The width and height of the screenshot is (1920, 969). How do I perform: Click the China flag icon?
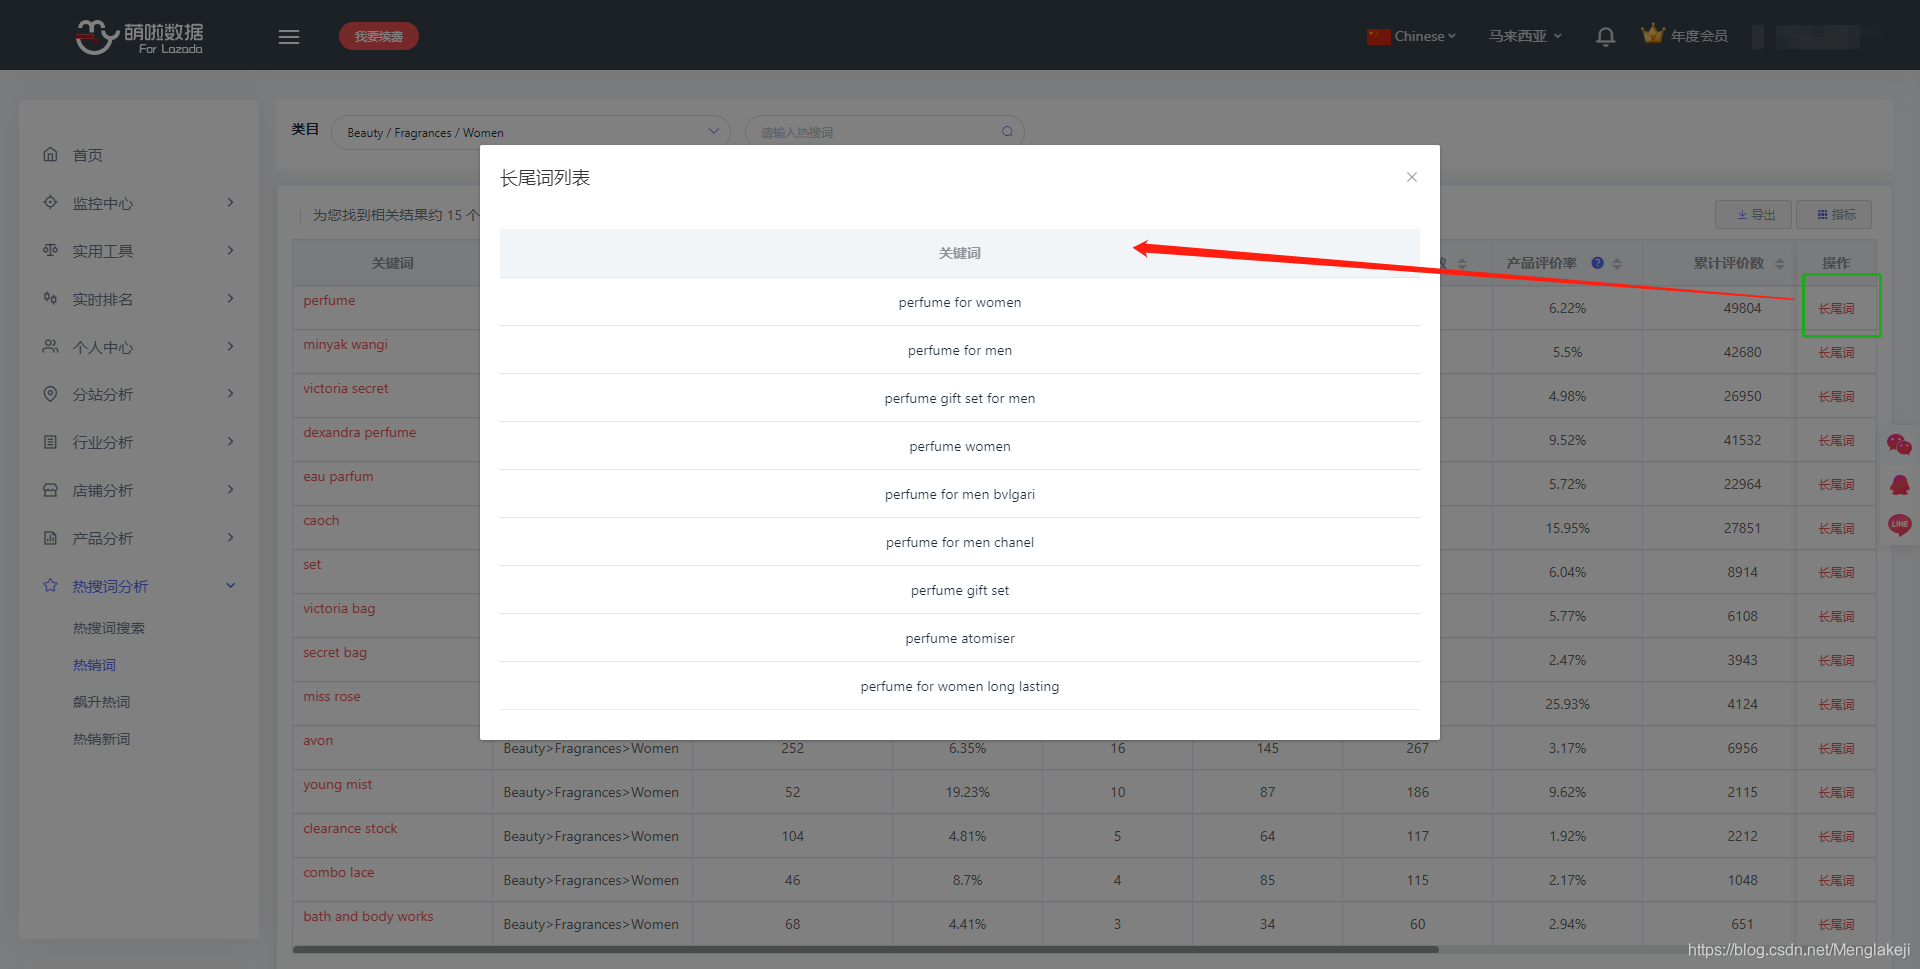pos(1379,36)
